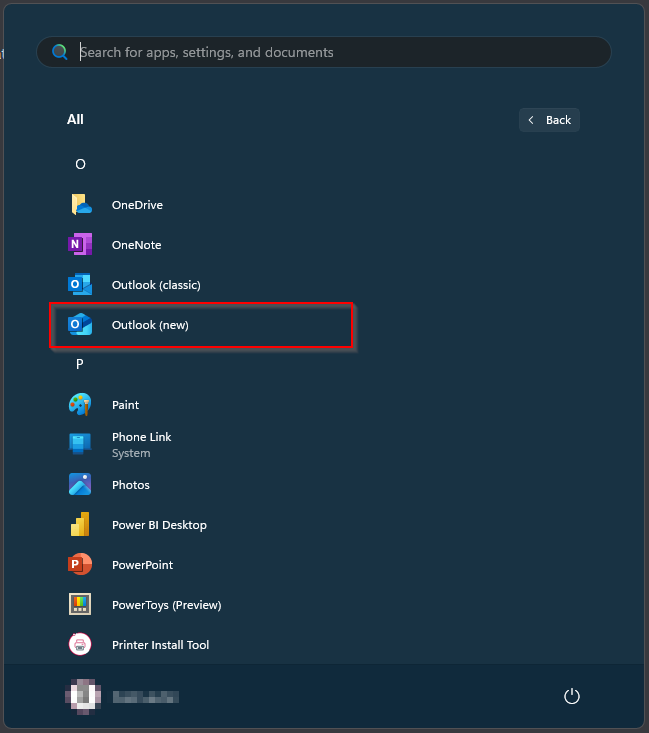Viewport: 649px width, 733px height.
Task: Click the Power BI Desktop label
Action: 159,525
